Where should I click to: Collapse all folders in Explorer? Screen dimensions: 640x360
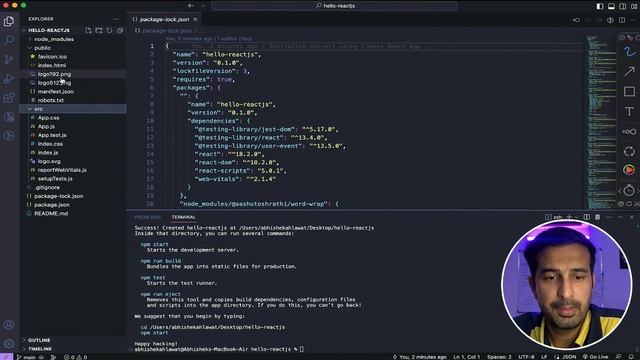(x=120, y=30)
